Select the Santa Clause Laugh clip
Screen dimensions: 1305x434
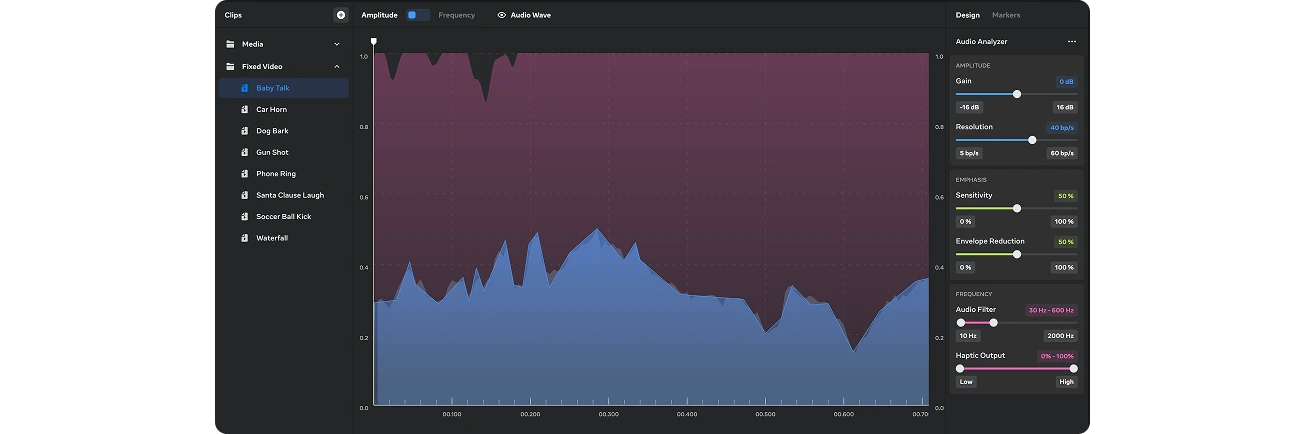[x=290, y=195]
